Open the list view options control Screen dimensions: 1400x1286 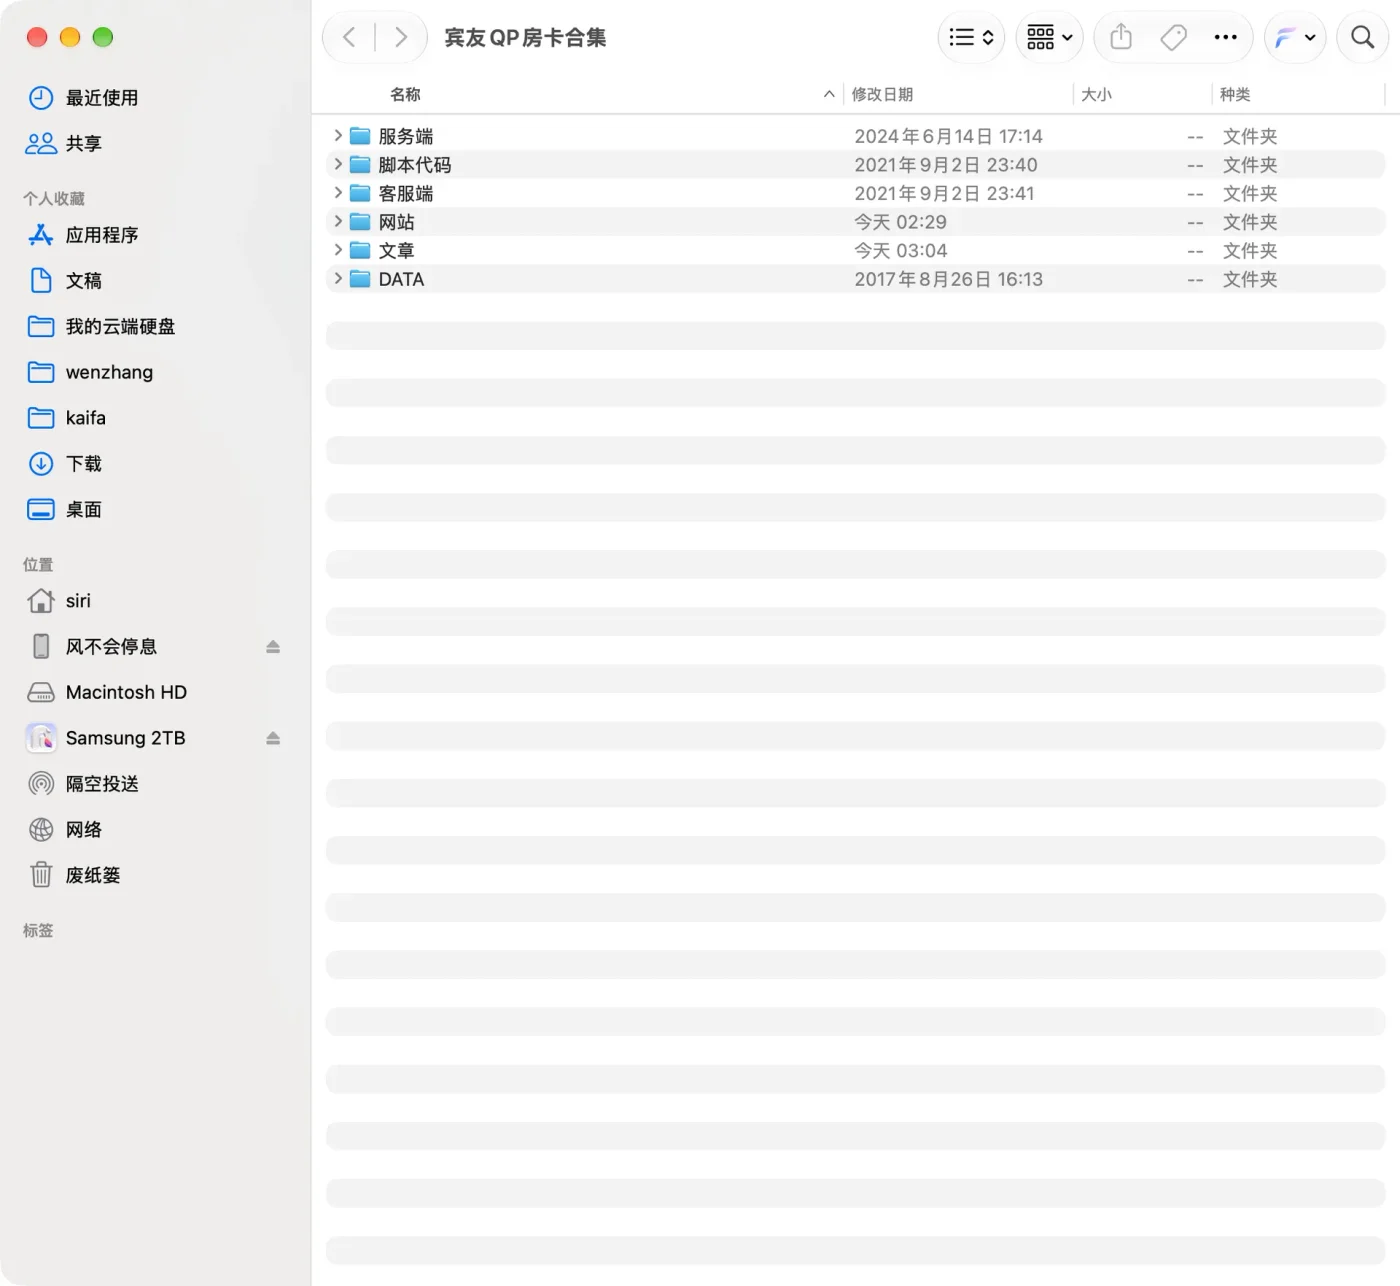tap(971, 37)
